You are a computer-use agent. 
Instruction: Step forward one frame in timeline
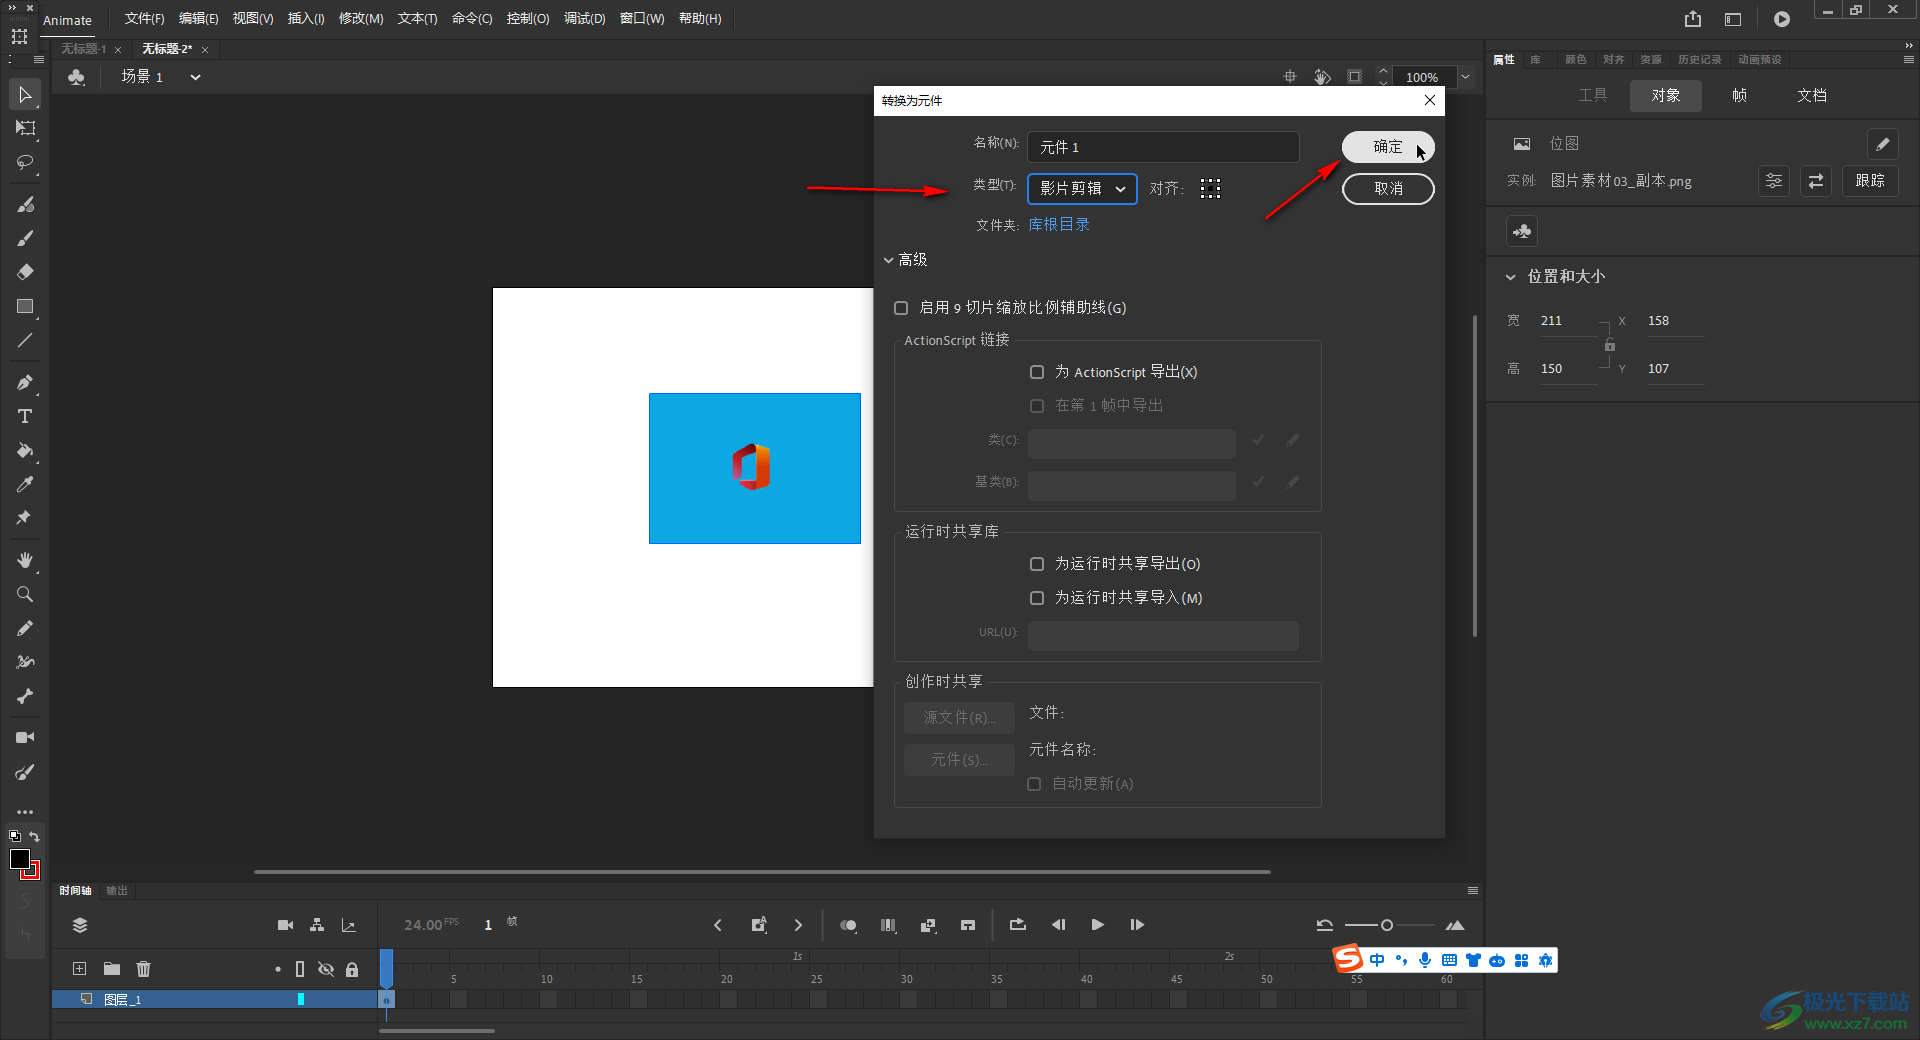[x=1137, y=925]
